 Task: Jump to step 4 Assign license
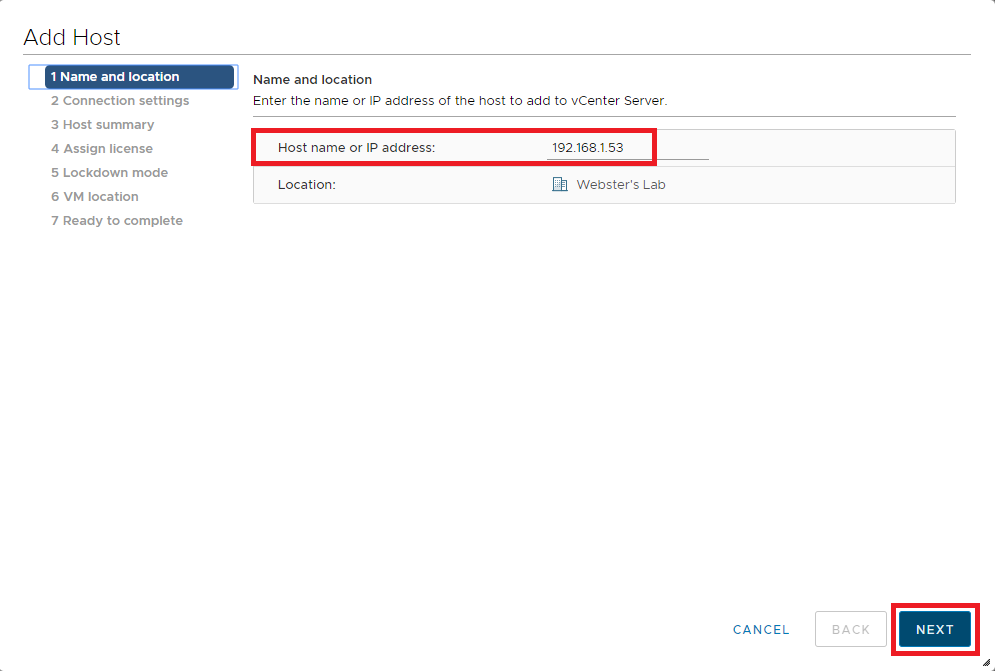(102, 149)
